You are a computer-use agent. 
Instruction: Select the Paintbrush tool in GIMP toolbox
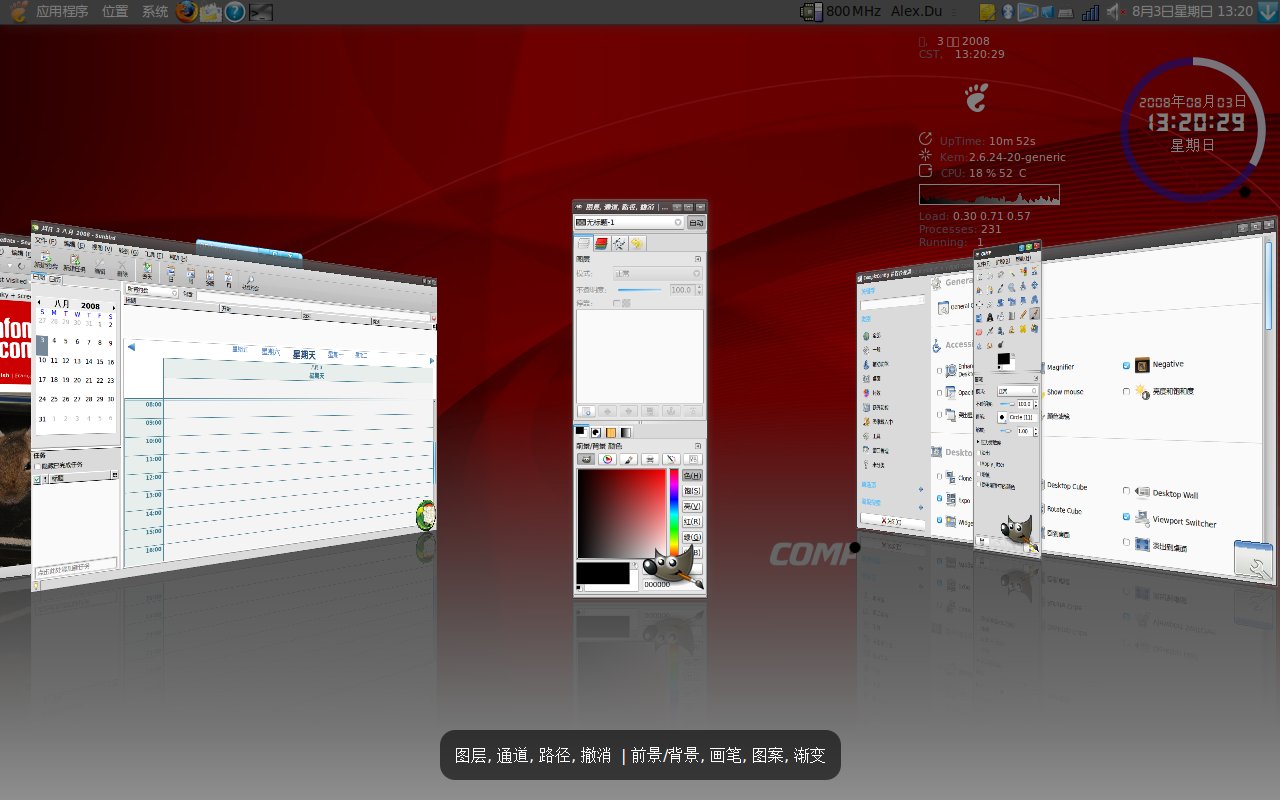point(1034,313)
